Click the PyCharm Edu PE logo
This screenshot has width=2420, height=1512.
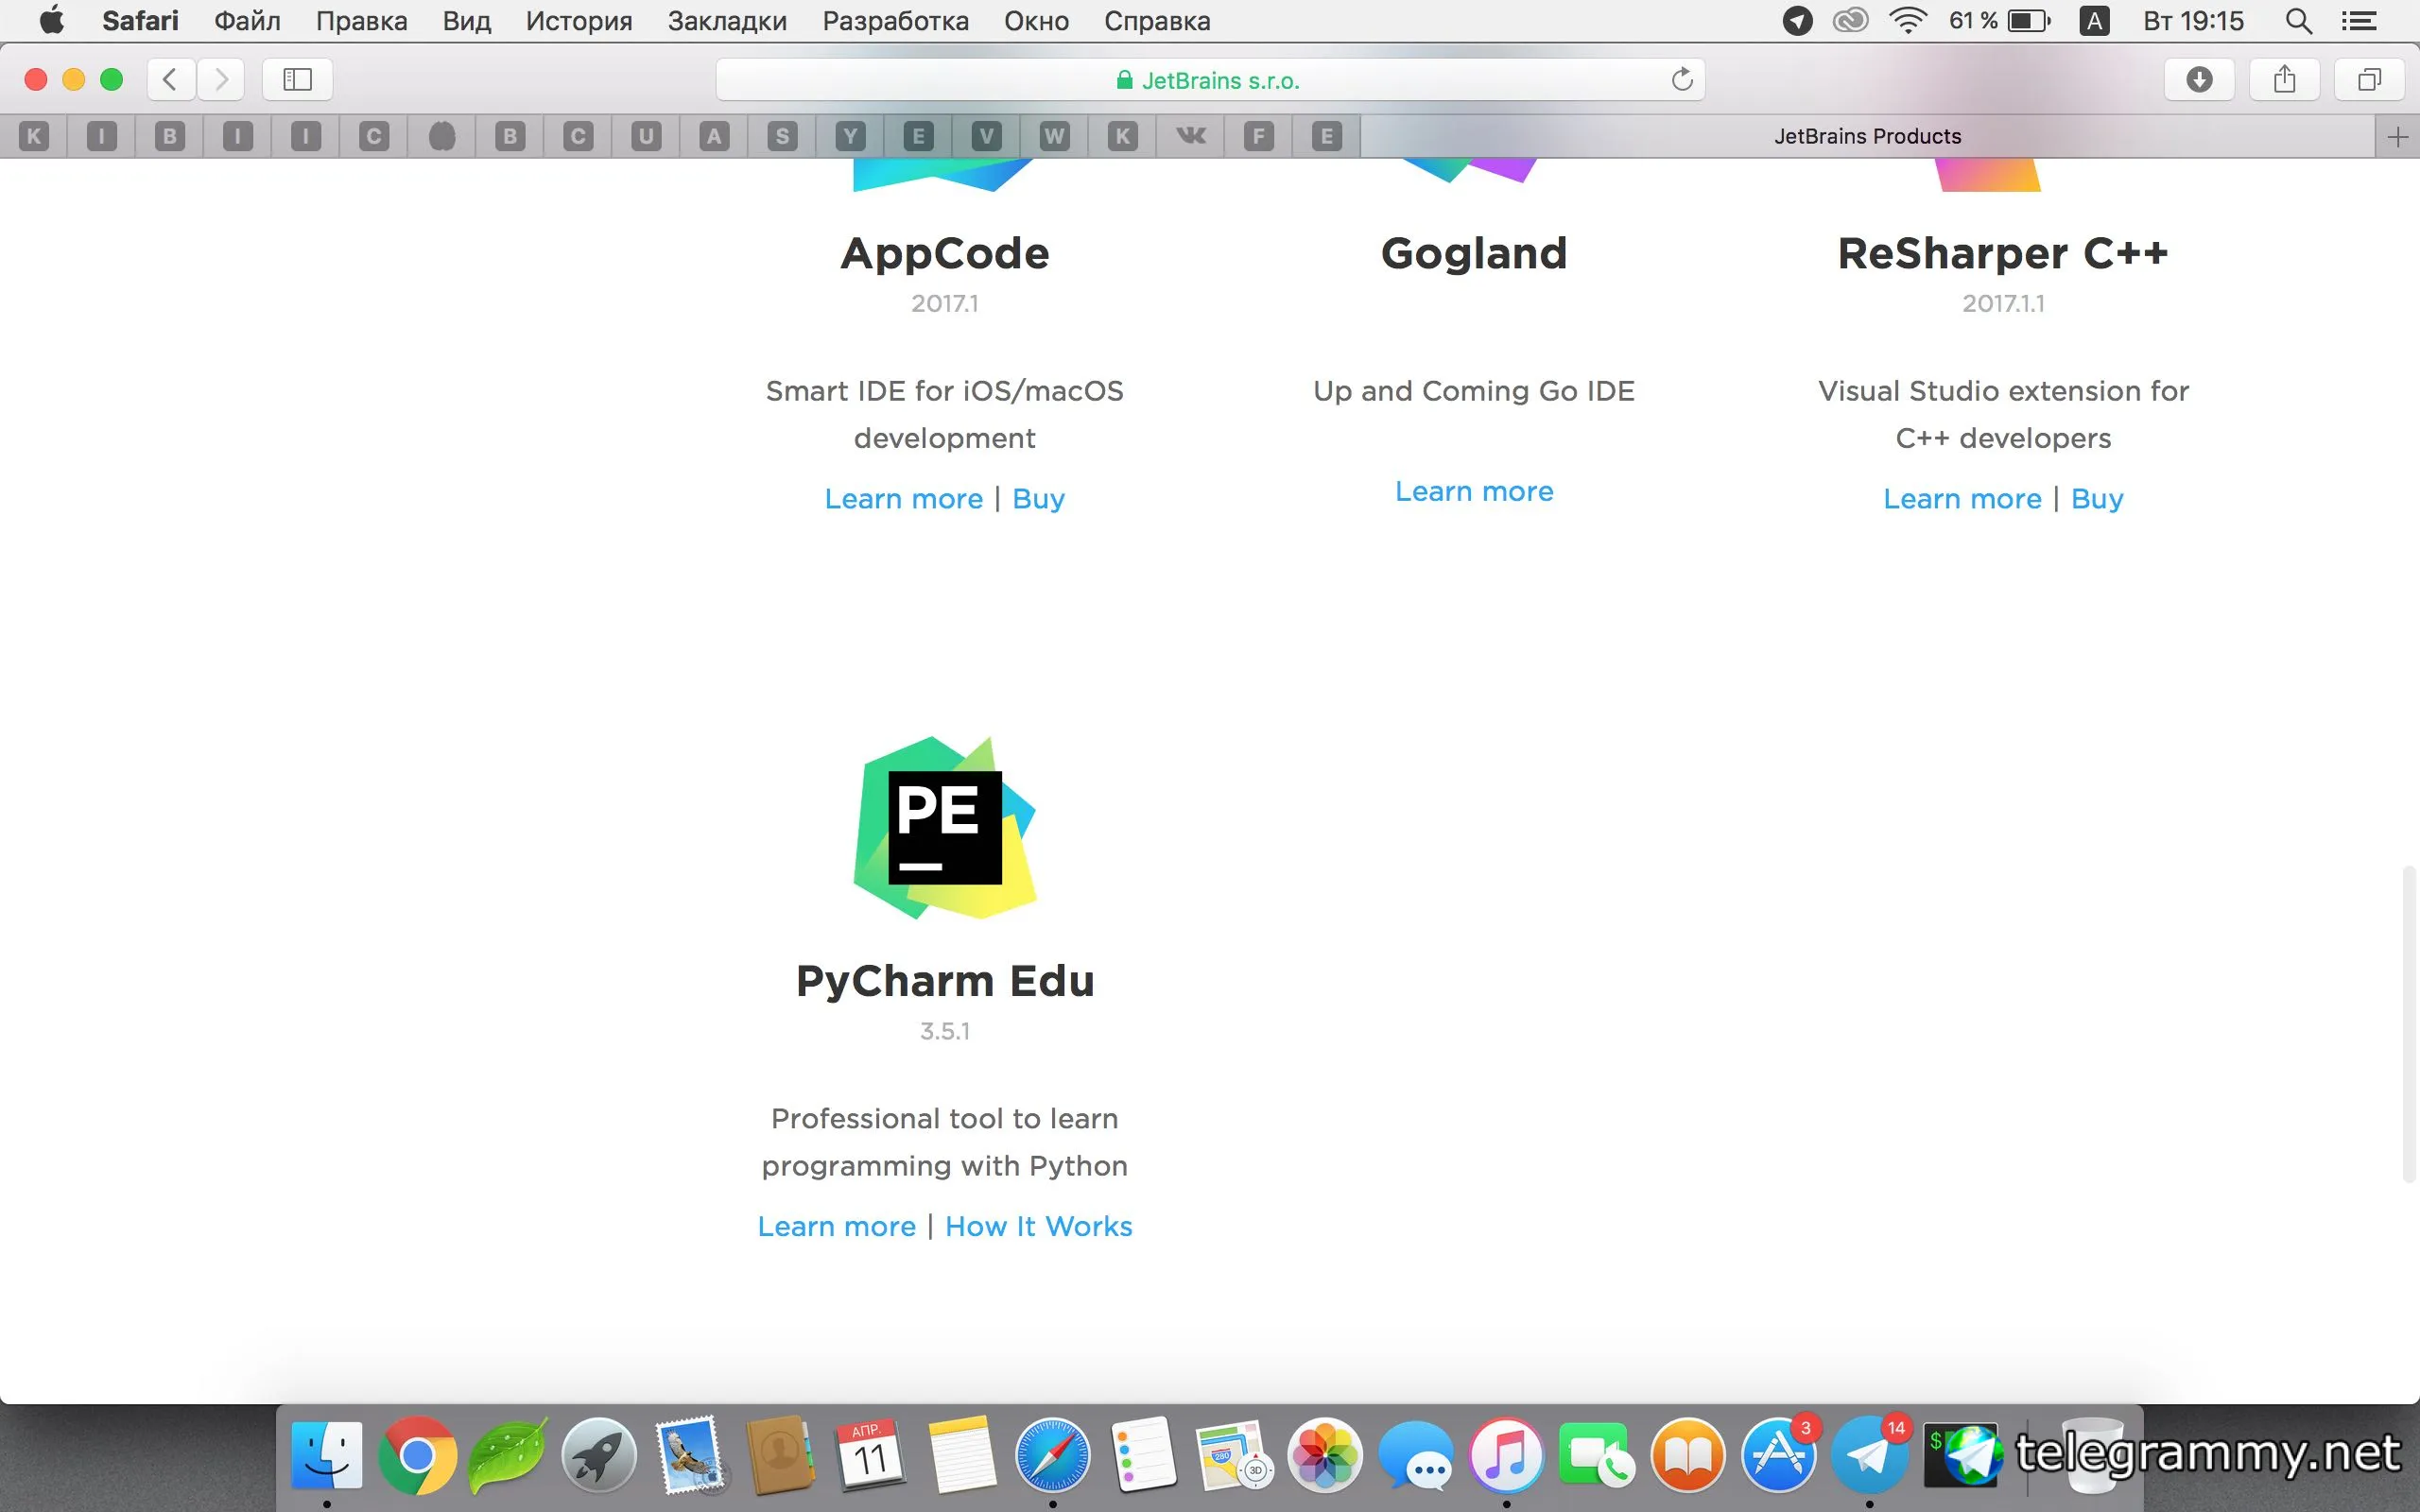pos(945,828)
